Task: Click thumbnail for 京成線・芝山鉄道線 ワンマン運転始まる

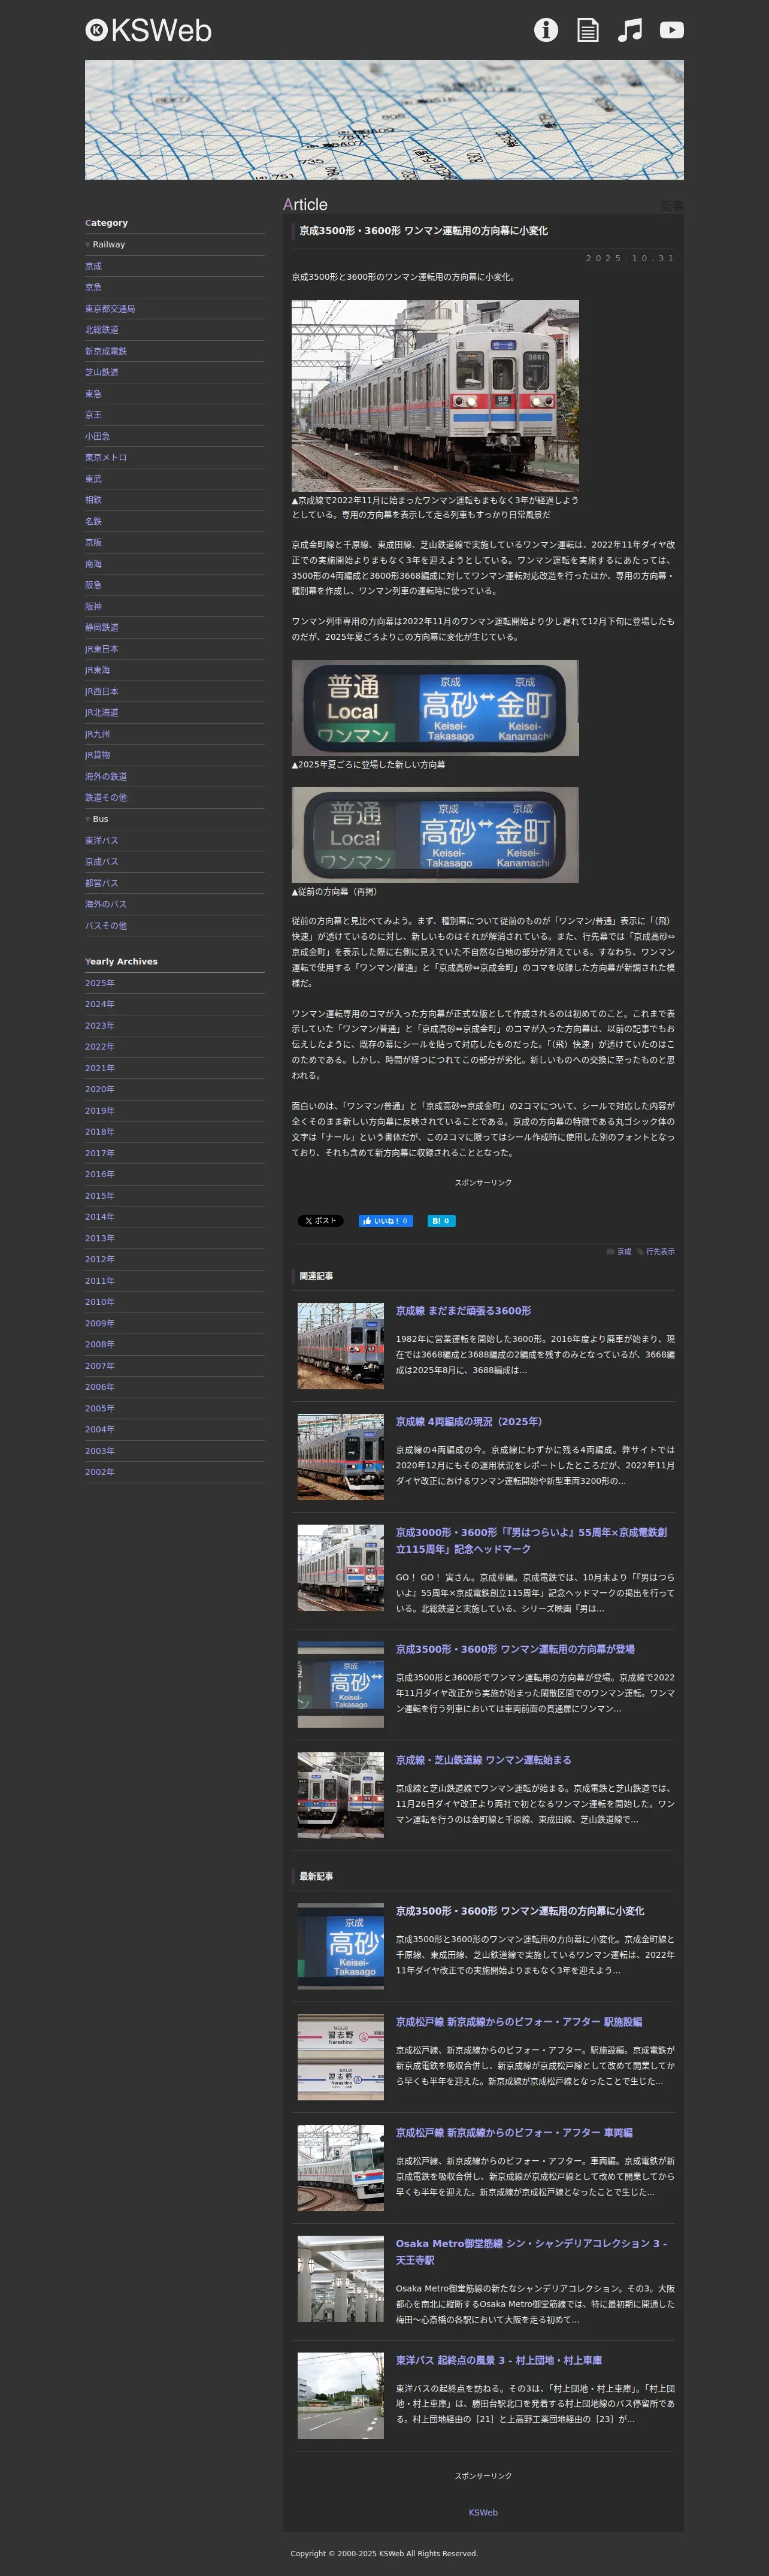Action: point(341,1794)
